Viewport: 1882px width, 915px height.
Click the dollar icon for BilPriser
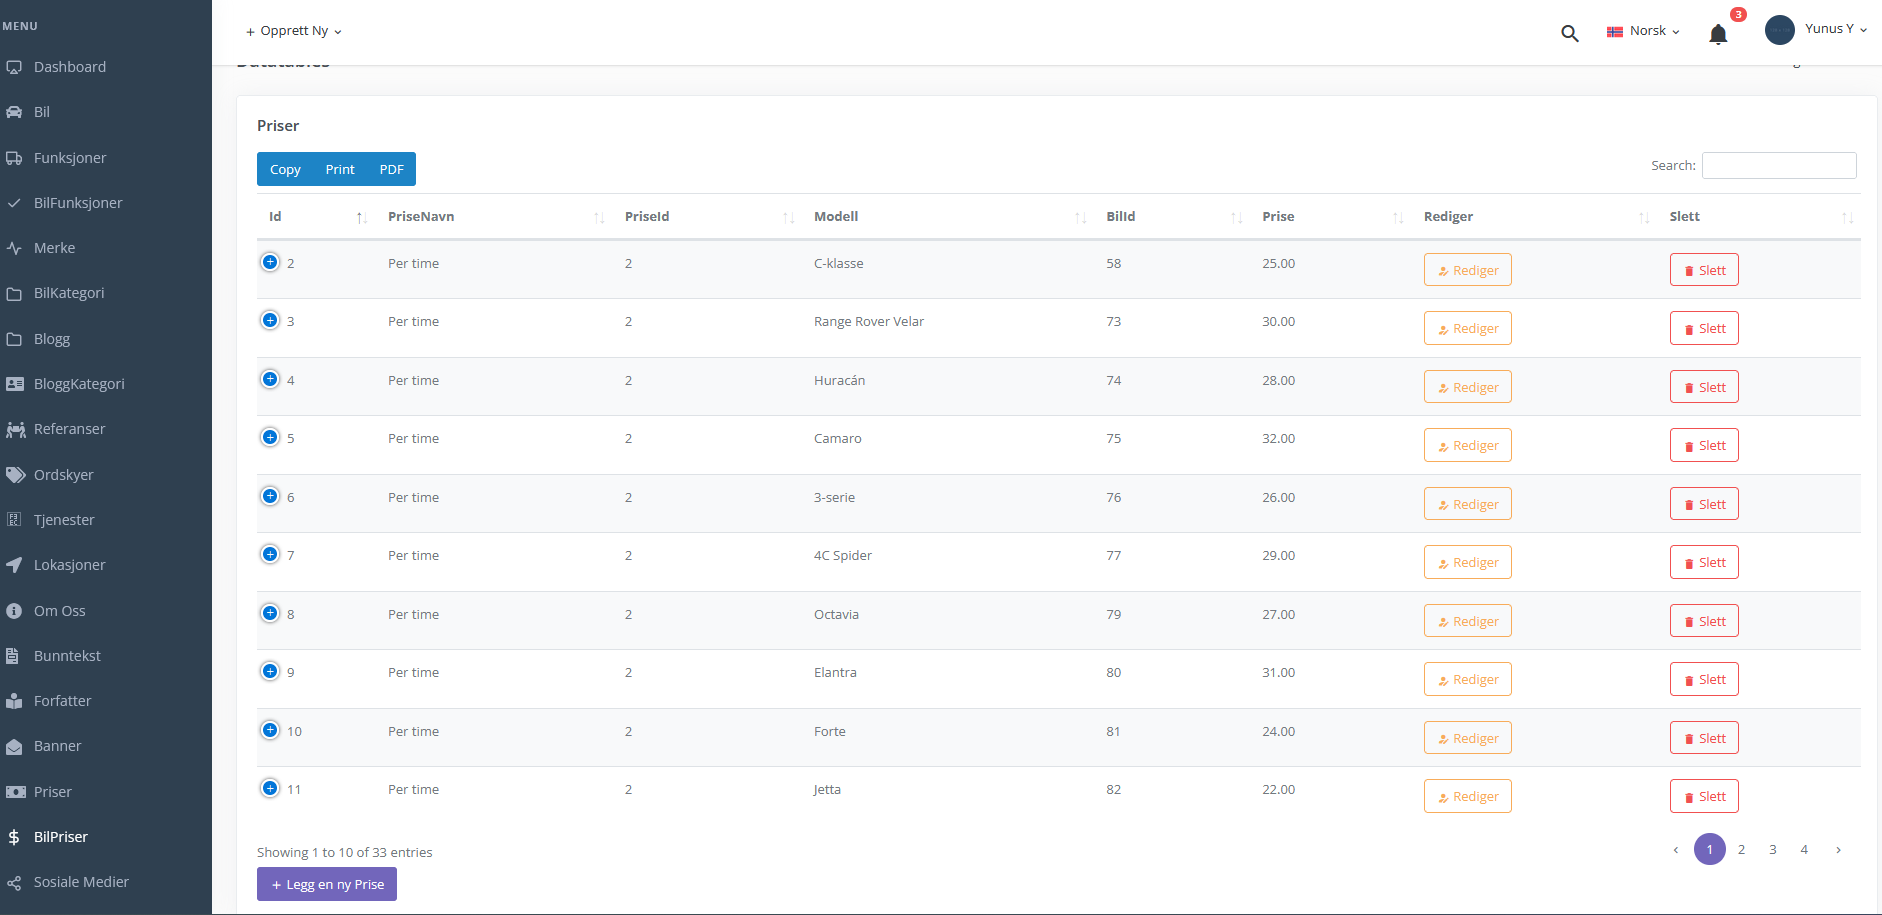pyautogui.click(x=14, y=837)
